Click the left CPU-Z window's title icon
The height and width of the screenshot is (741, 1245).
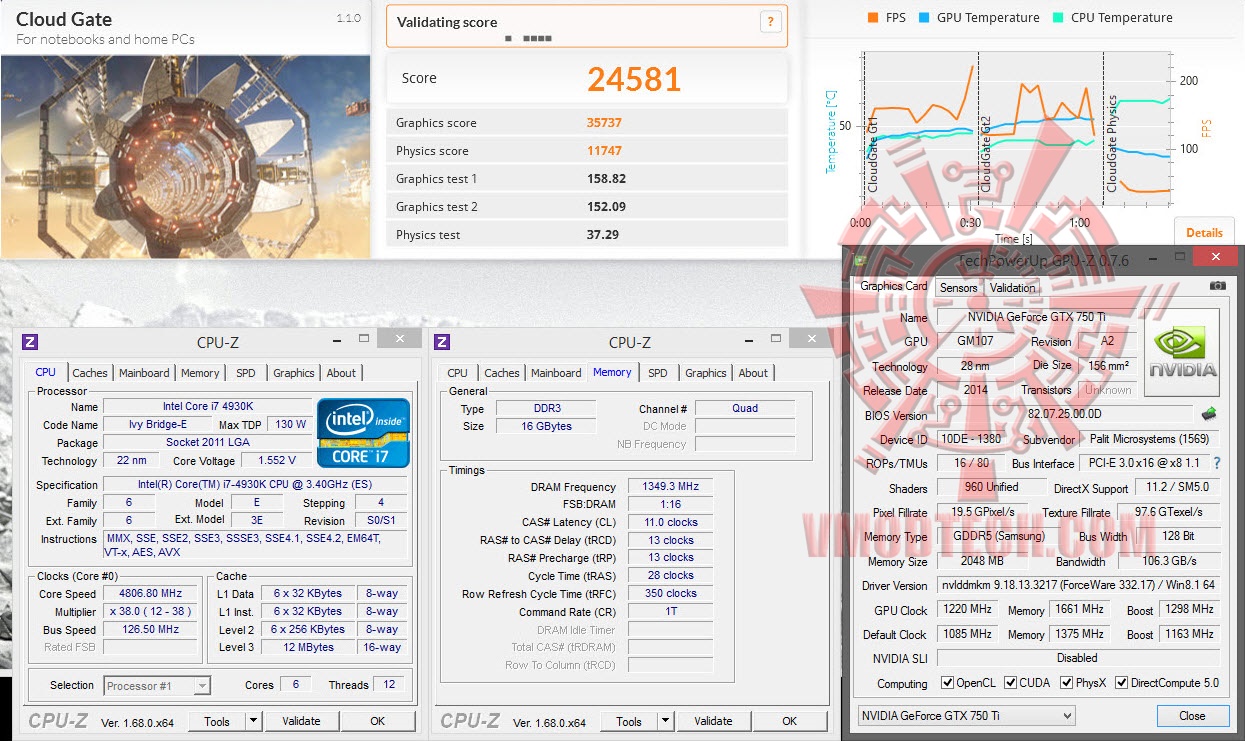(30, 342)
